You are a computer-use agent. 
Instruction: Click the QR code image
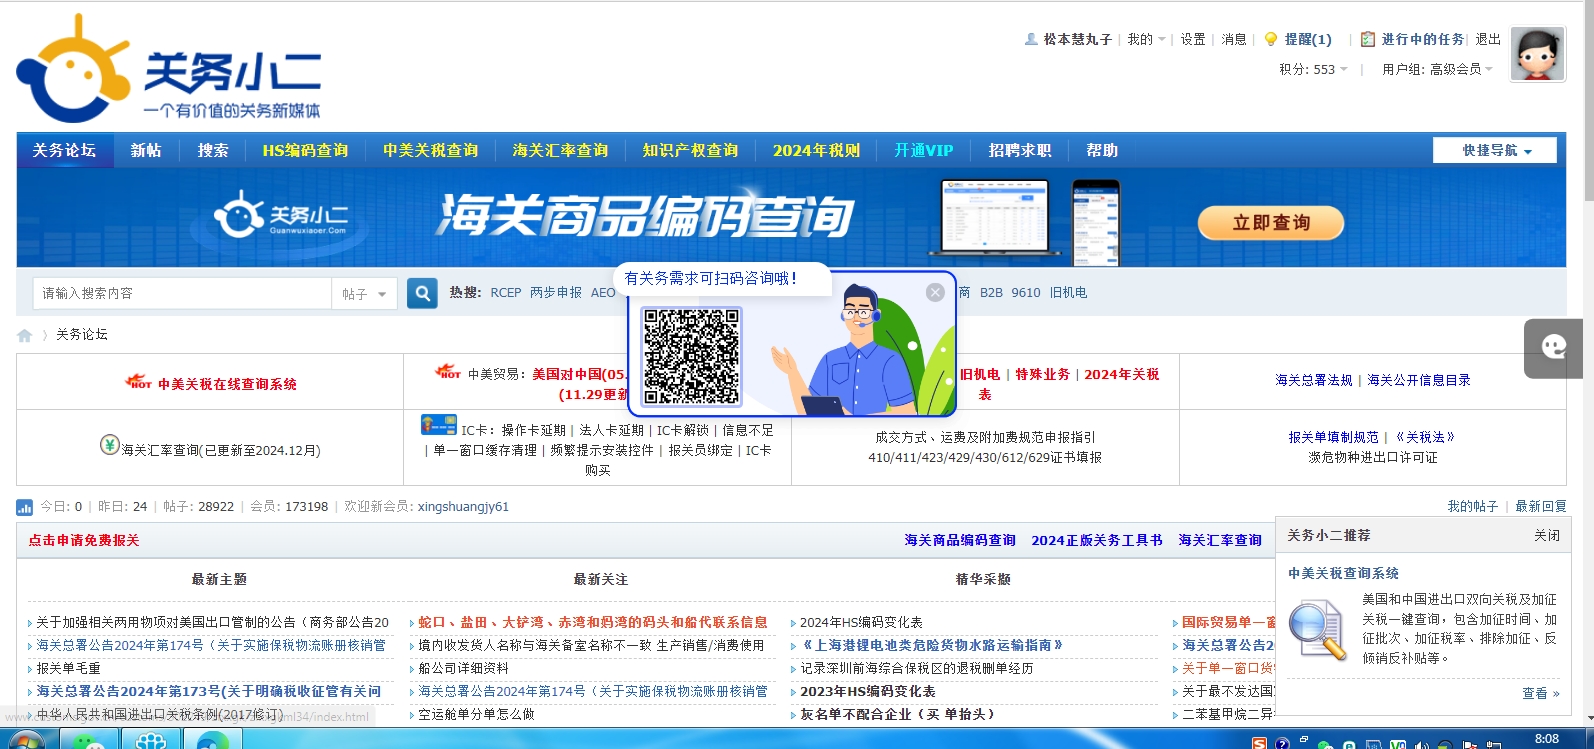tap(691, 356)
